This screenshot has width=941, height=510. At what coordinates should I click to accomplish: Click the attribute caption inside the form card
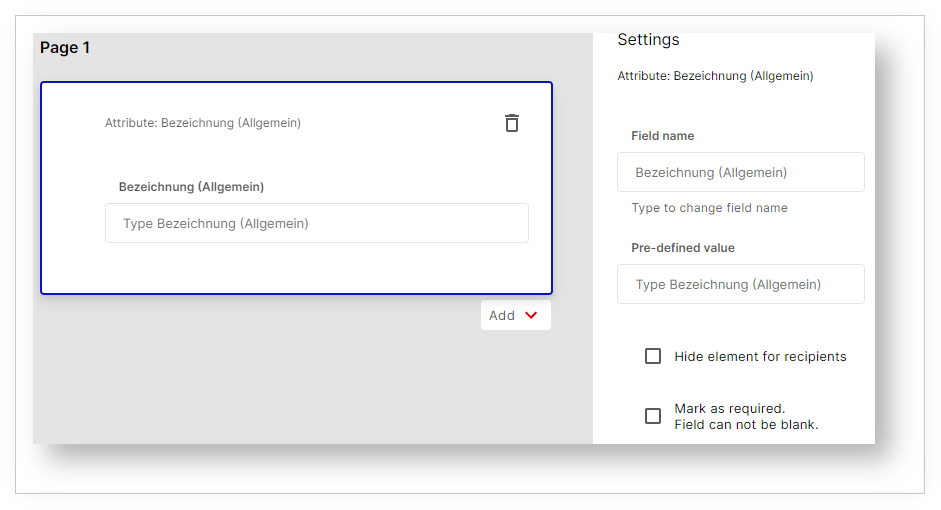[x=203, y=123]
